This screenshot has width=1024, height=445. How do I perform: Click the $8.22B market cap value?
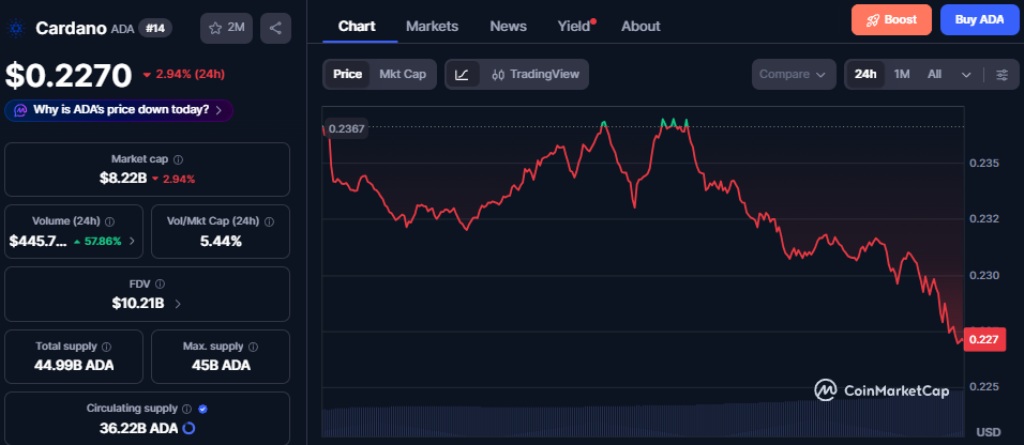click(x=123, y=178)
